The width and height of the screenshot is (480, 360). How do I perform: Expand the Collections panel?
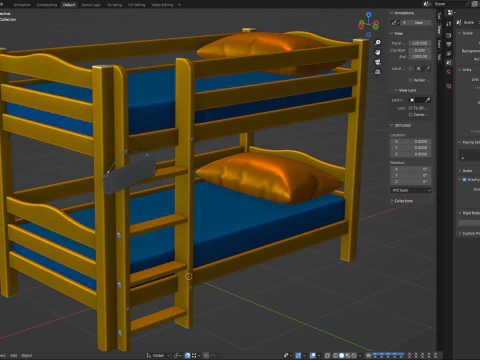point(392,201)
